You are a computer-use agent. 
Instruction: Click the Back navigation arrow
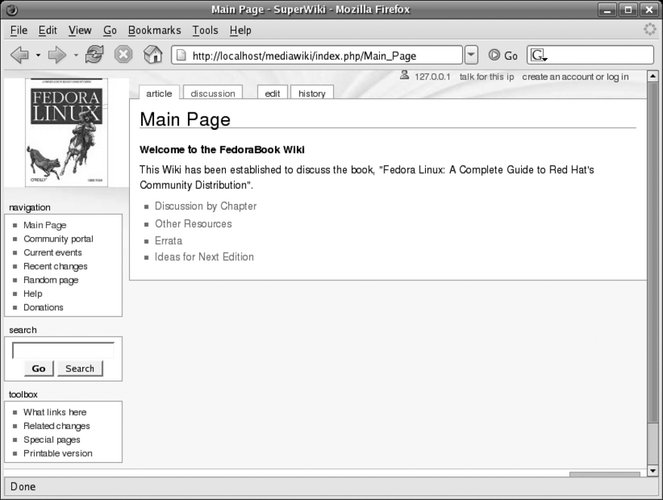[19, 55]
